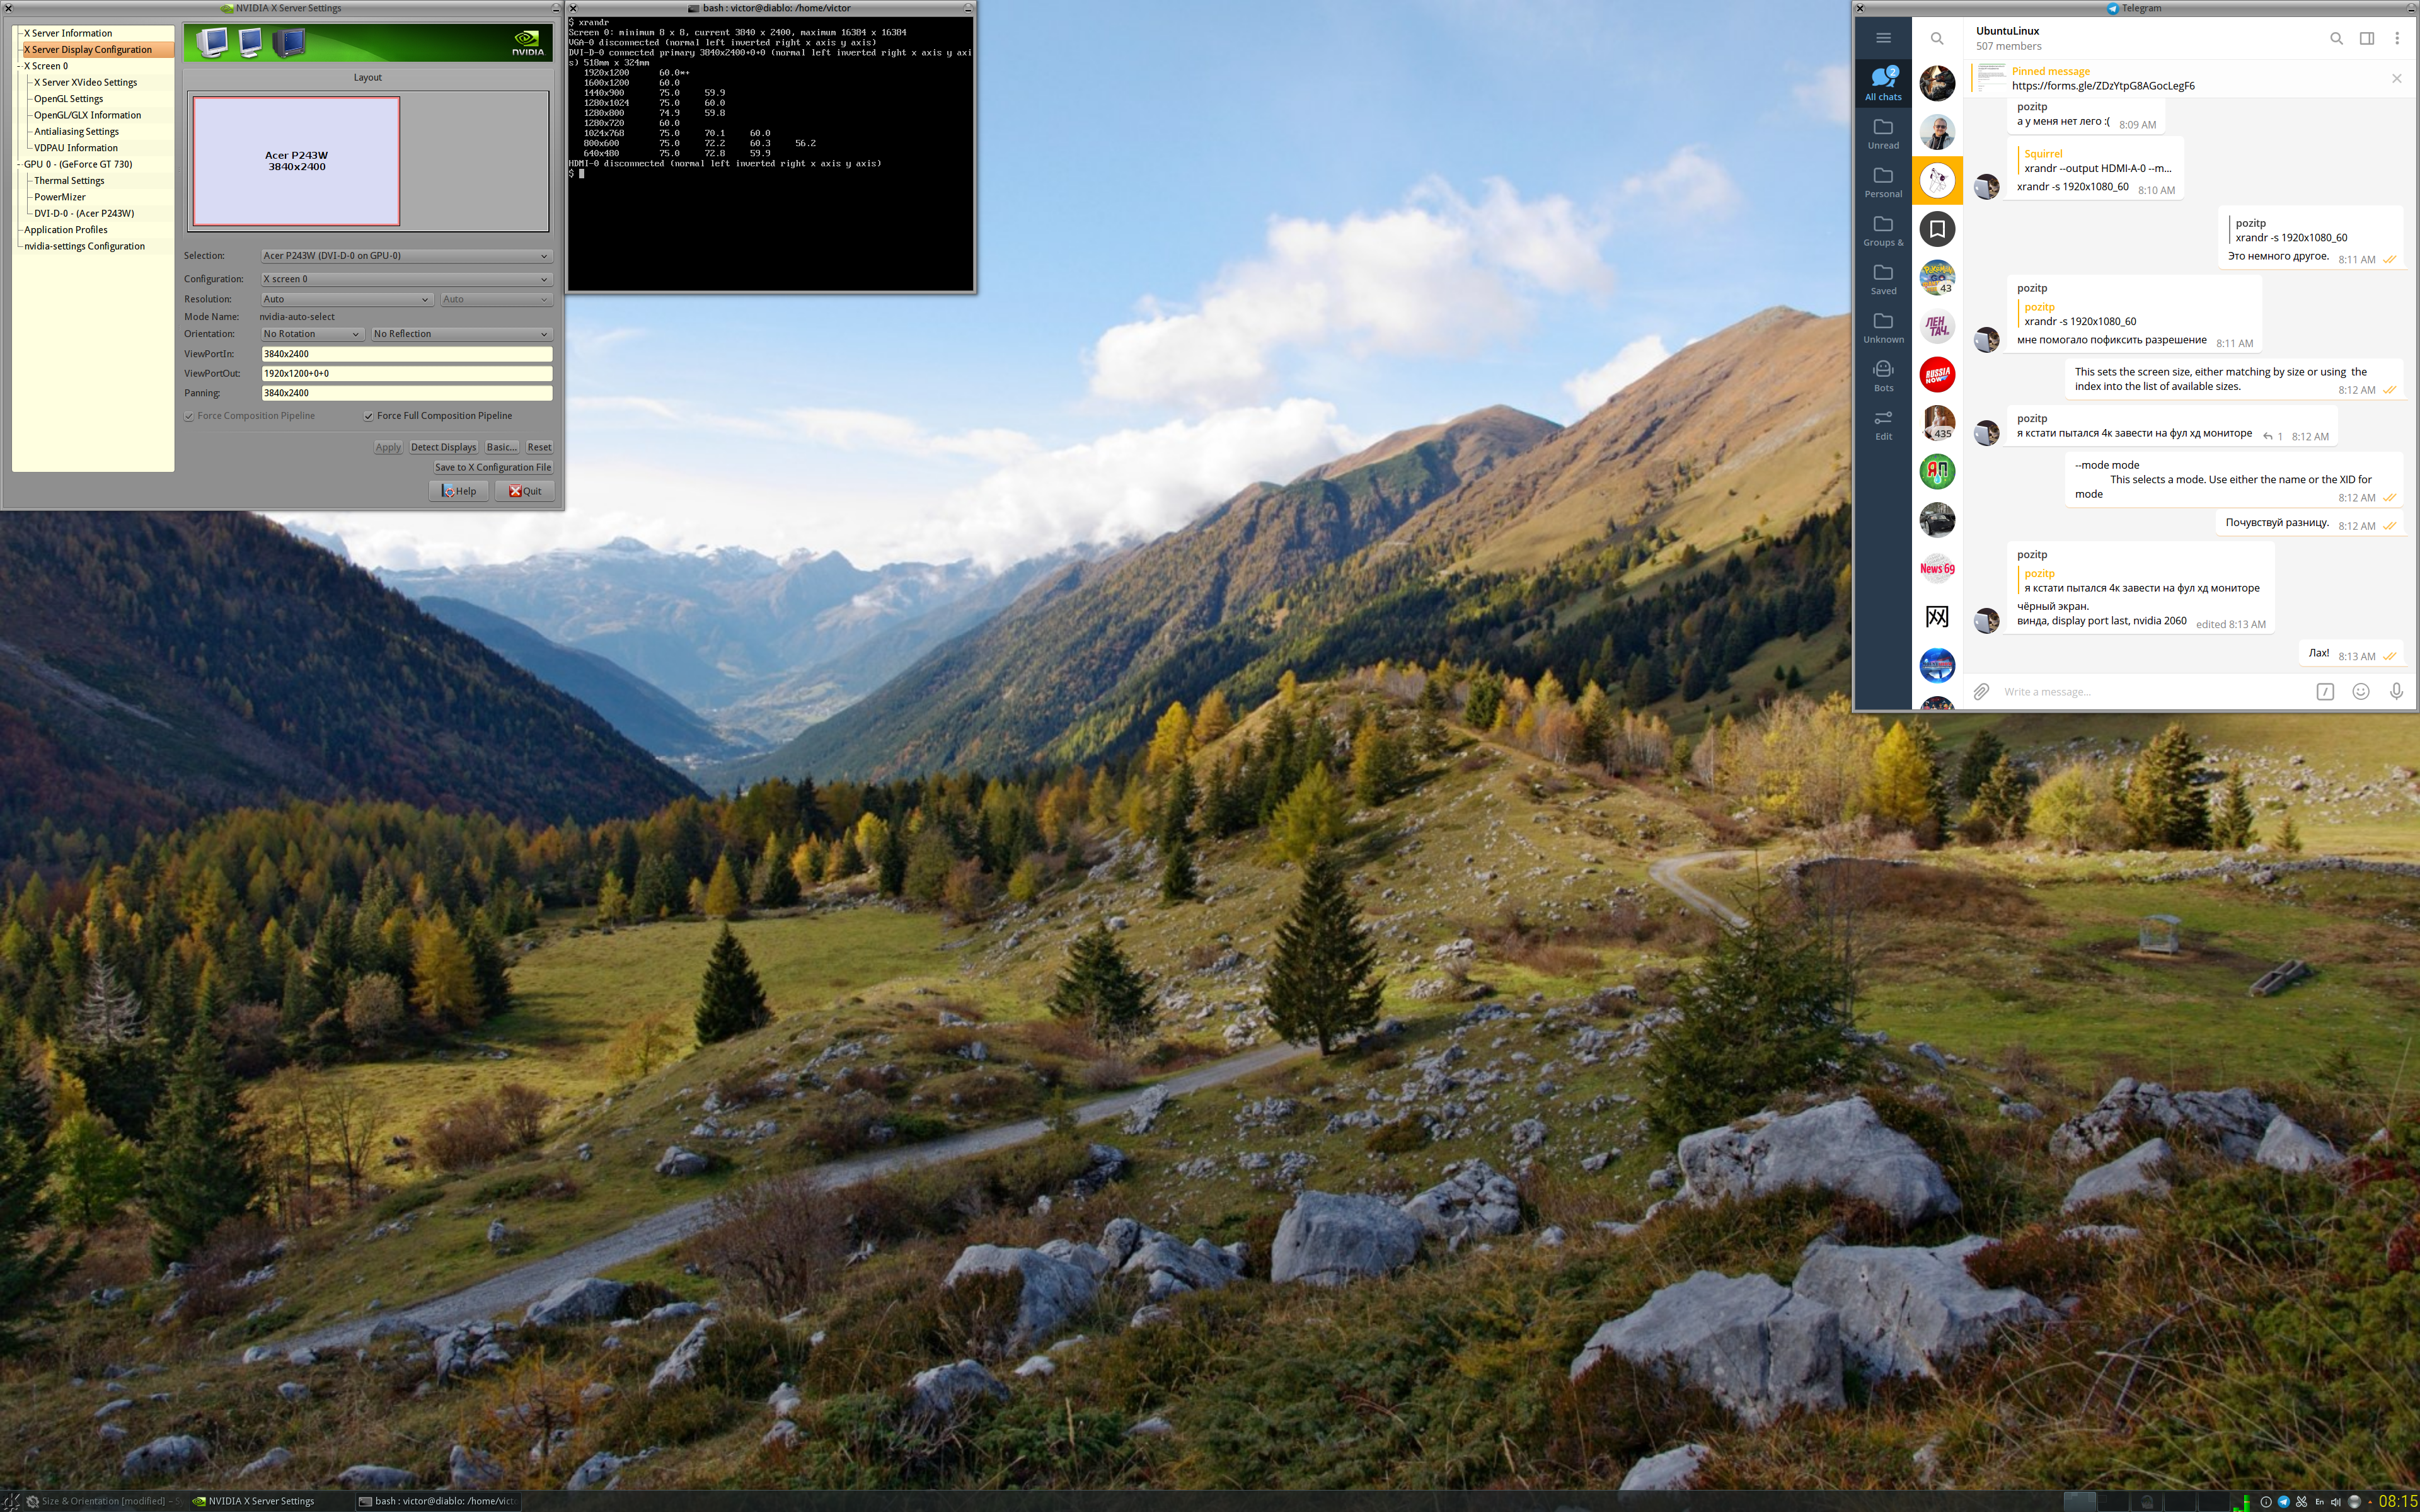Open UbuntuLinux chat three-dots menu
The height and width of the screenshot is (1512, 2420).
click(2397, 38)
